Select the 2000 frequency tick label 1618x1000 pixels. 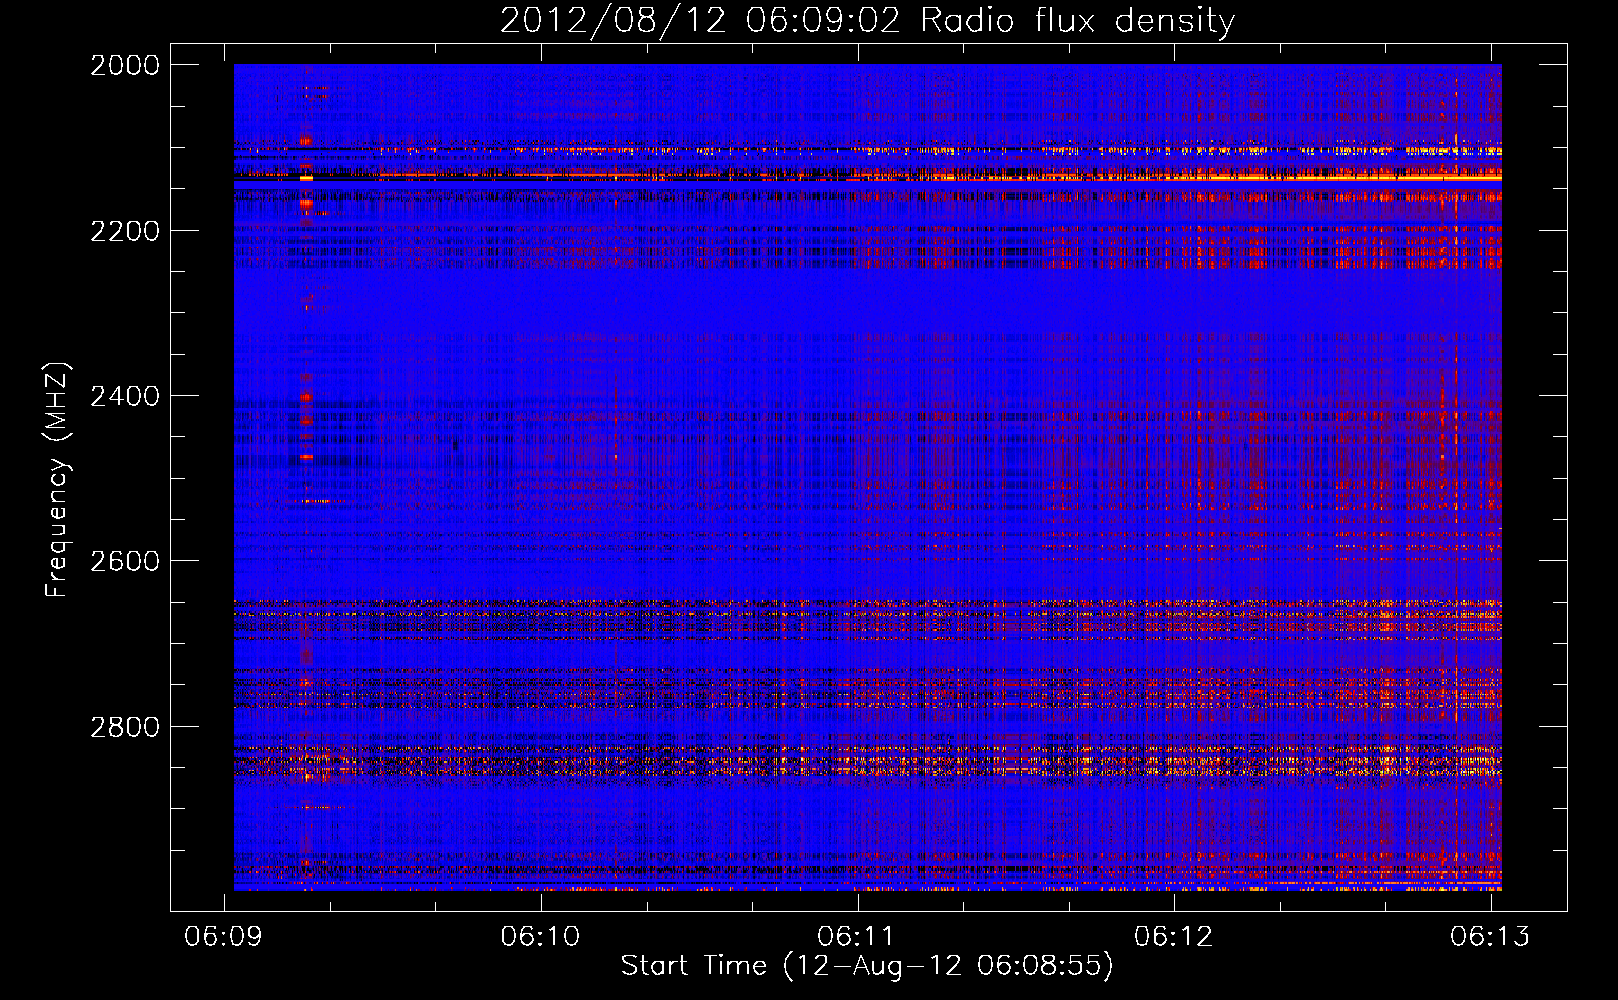coord(125,65)
